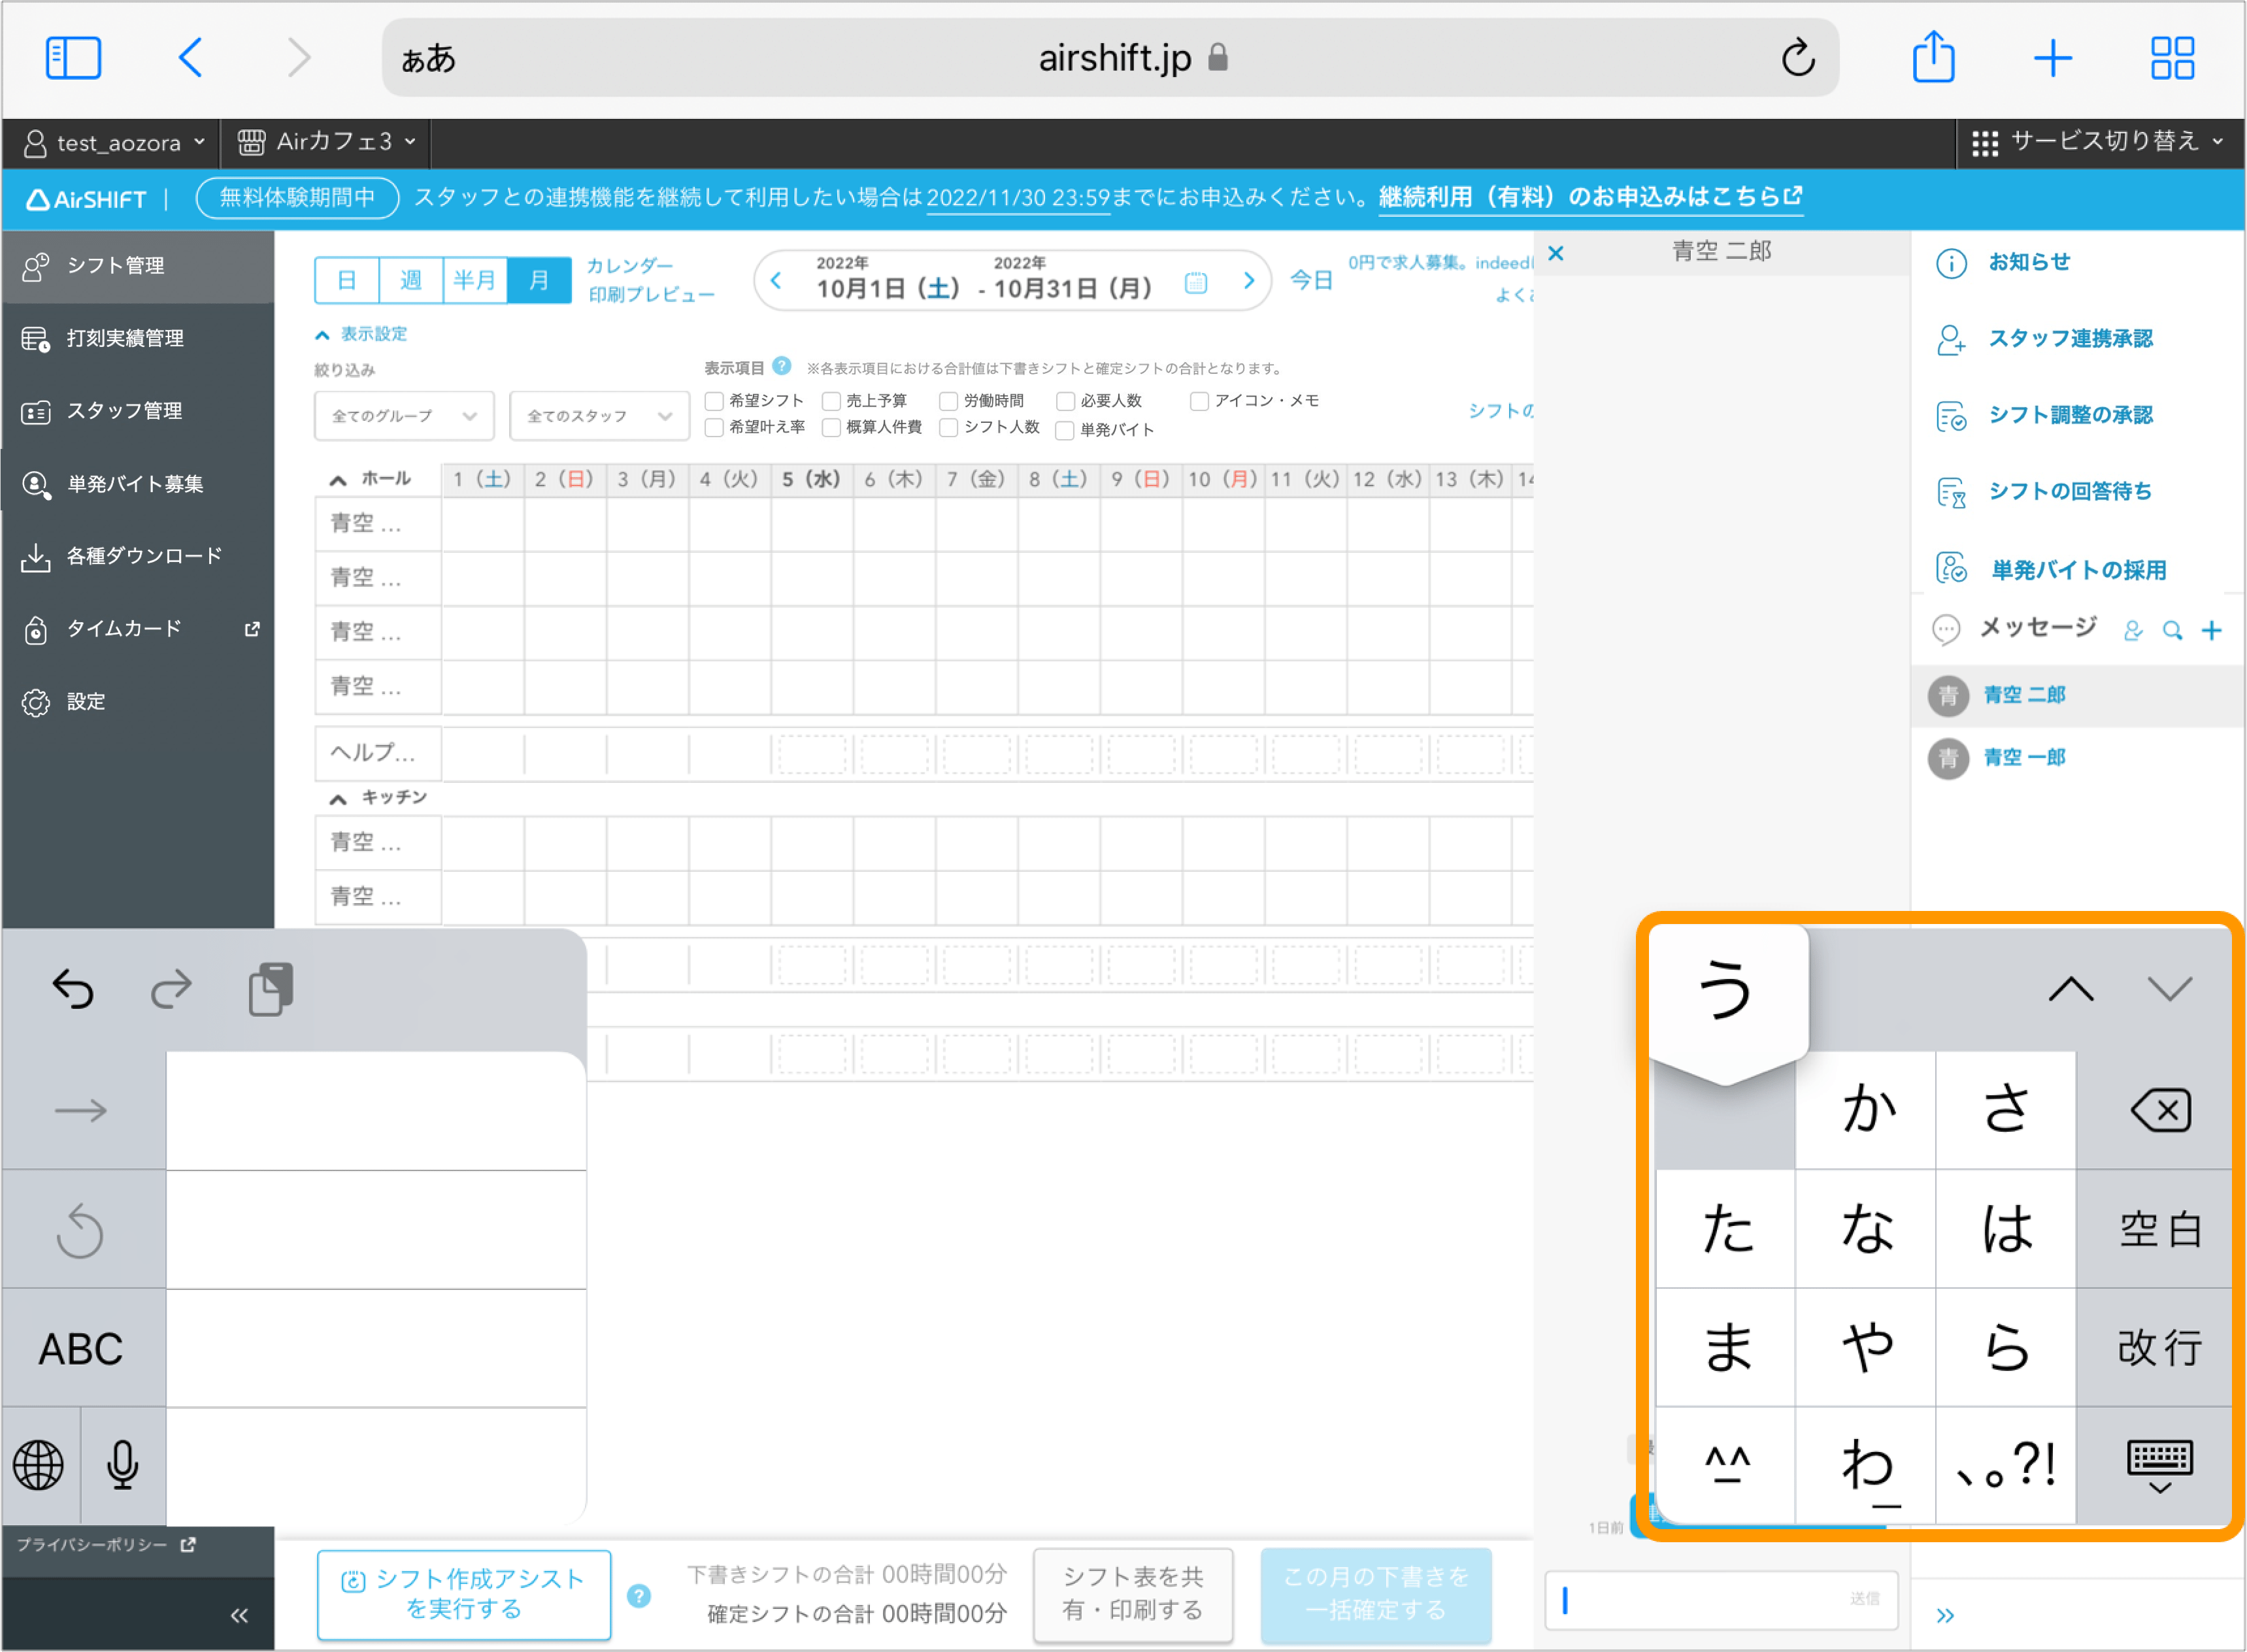This screenshot has height=1652, width=2247.
Task: Switch to the 半月 view tab
Action: [x=475, y=280]
